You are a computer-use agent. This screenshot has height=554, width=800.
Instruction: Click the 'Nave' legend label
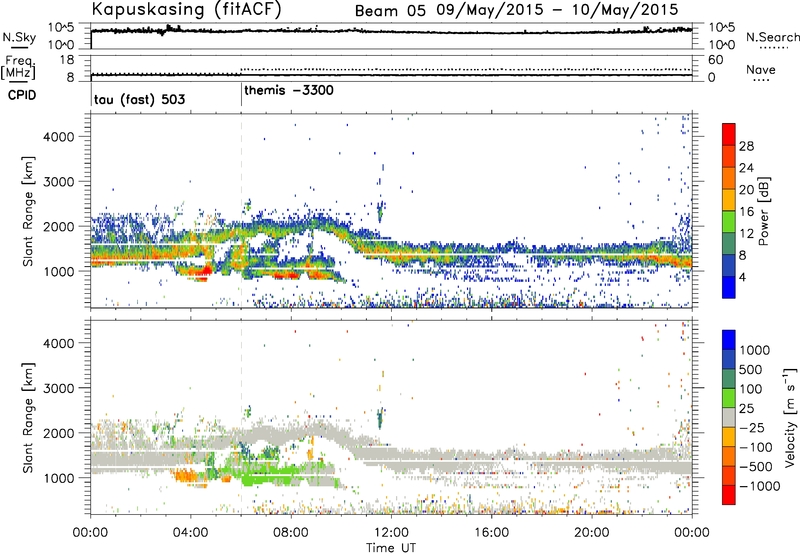click(761, 69)
